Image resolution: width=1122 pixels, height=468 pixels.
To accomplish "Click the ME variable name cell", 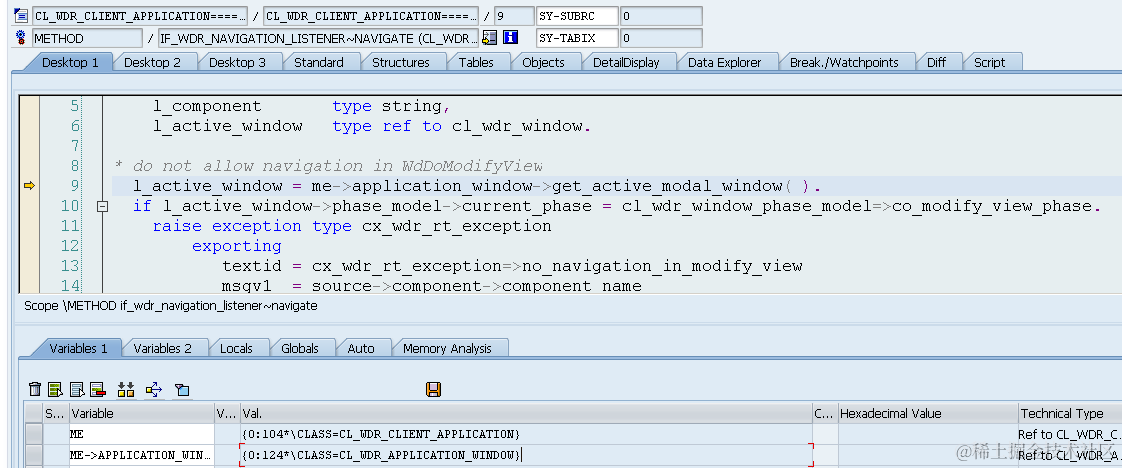I will (x=142, y=434).
